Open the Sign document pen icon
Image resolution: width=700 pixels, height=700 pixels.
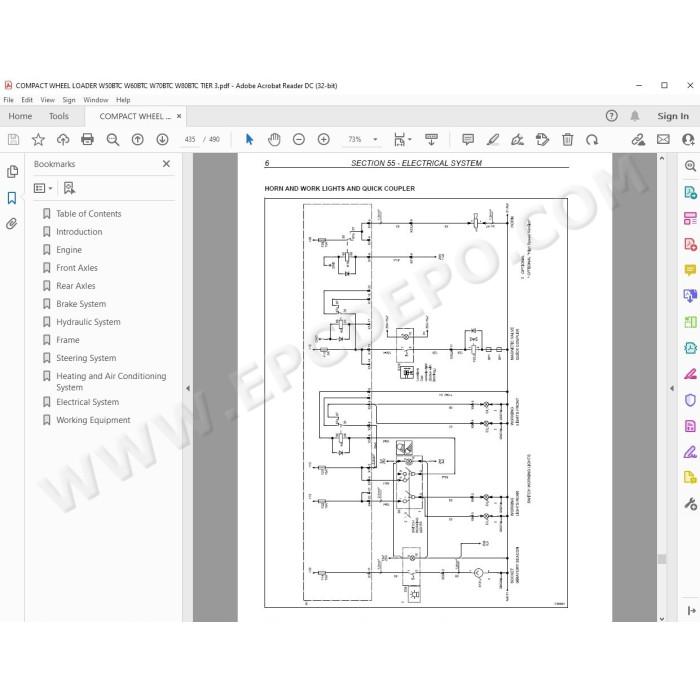point(517,140)
